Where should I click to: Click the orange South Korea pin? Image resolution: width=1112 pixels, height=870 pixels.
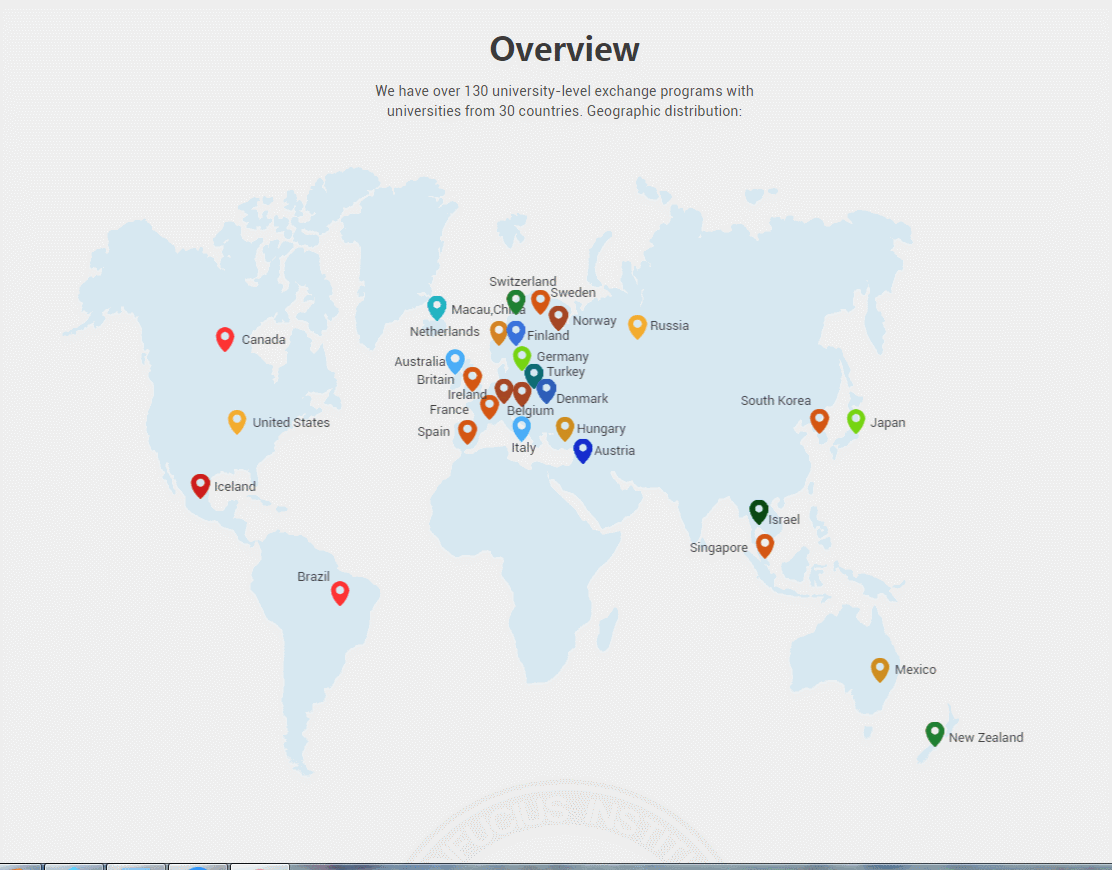[x=819, y=420]
